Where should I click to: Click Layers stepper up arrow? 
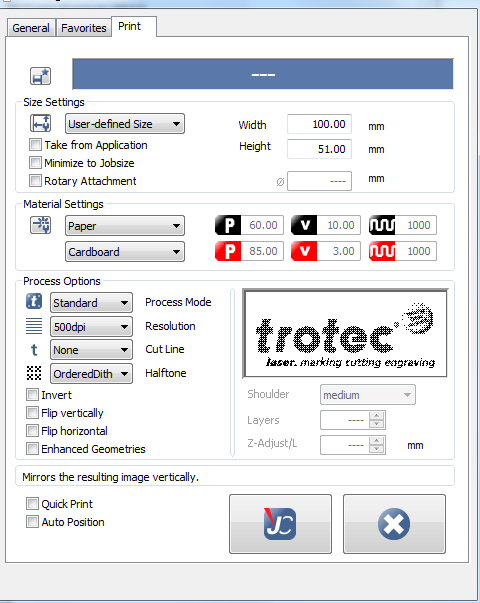[377, 416]
